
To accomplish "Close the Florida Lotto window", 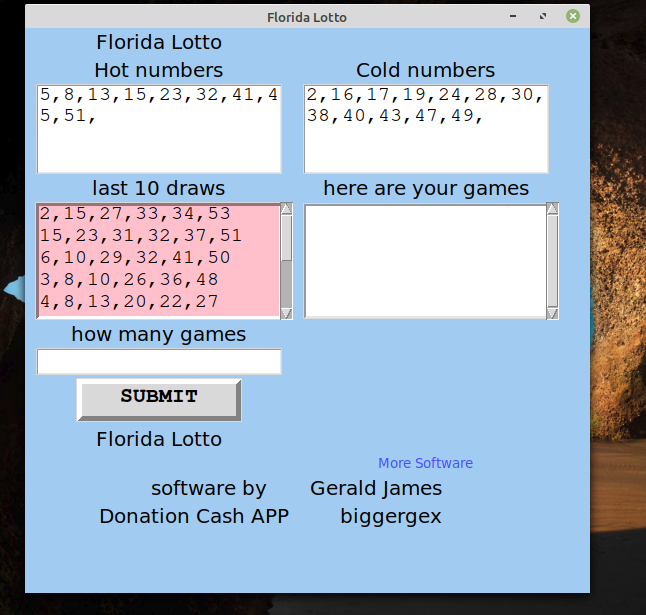I will [573, 16].
